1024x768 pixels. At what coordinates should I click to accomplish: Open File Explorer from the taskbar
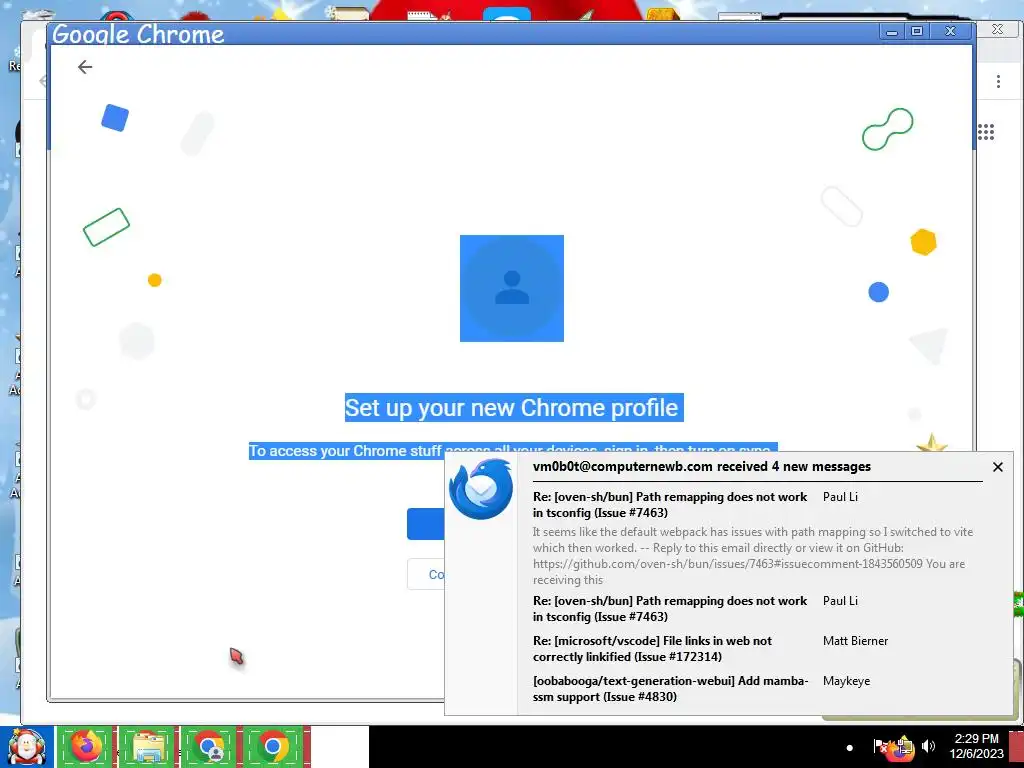click(148, 747)
